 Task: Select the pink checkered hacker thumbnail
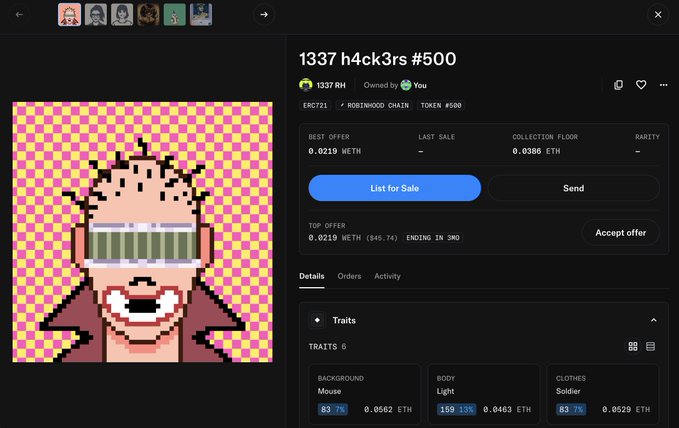point(69,14)
